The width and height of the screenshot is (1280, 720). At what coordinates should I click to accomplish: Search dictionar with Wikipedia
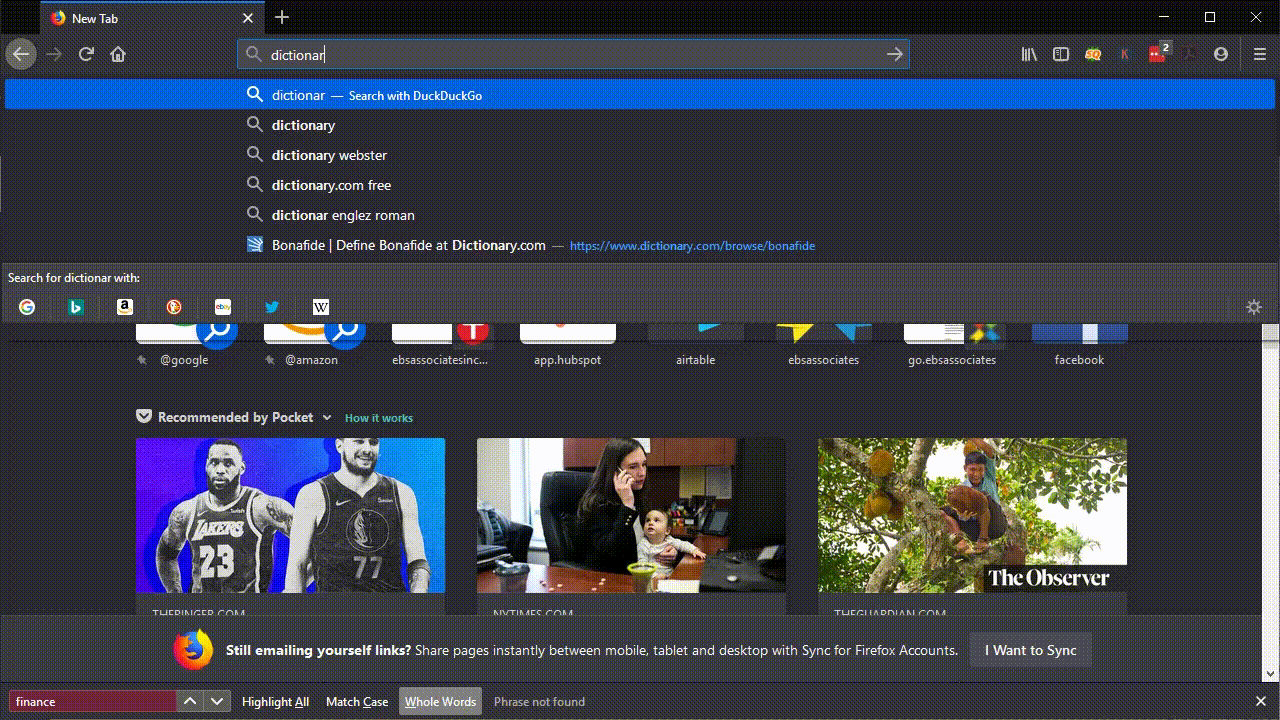point(321,307)
